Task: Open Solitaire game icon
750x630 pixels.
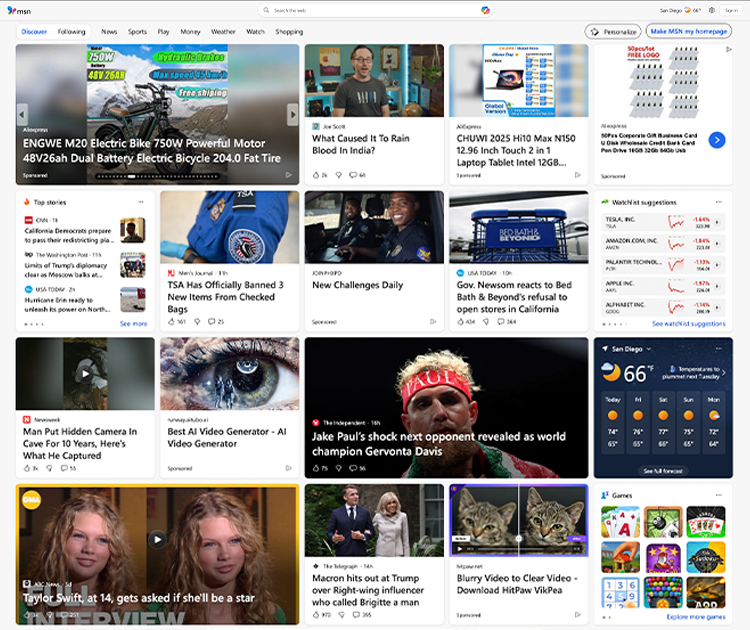Action: coord(620,522)
